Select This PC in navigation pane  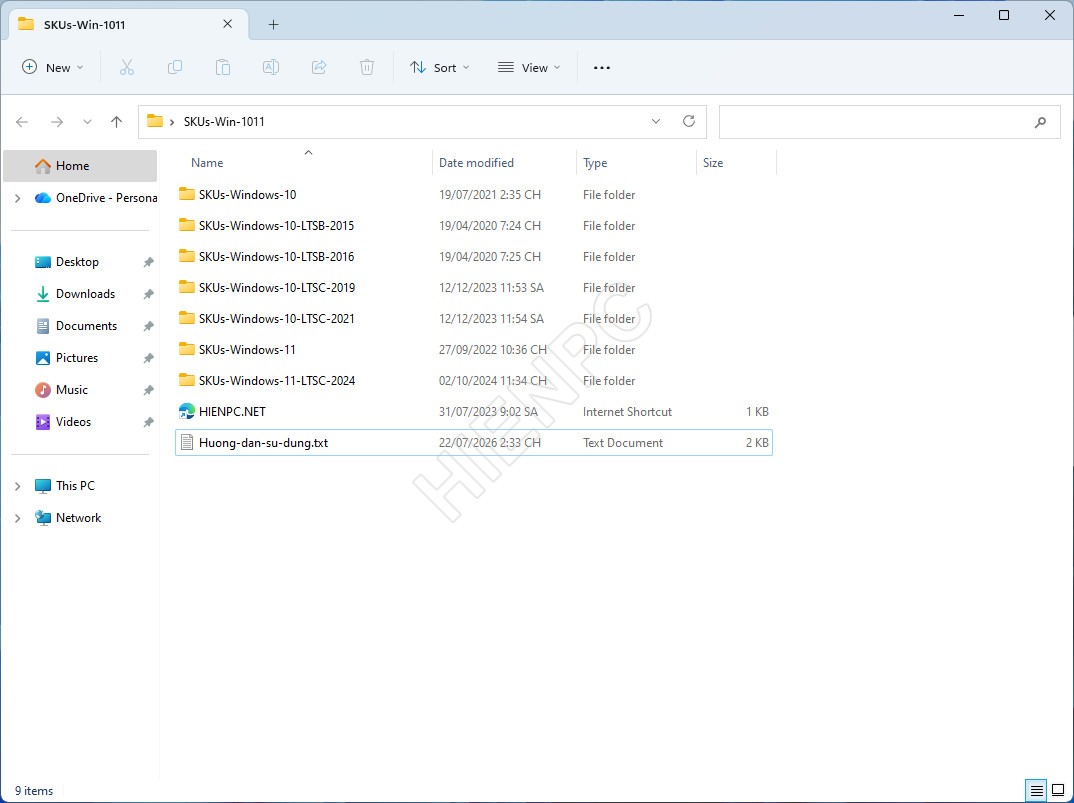click(x=75, y=486)
